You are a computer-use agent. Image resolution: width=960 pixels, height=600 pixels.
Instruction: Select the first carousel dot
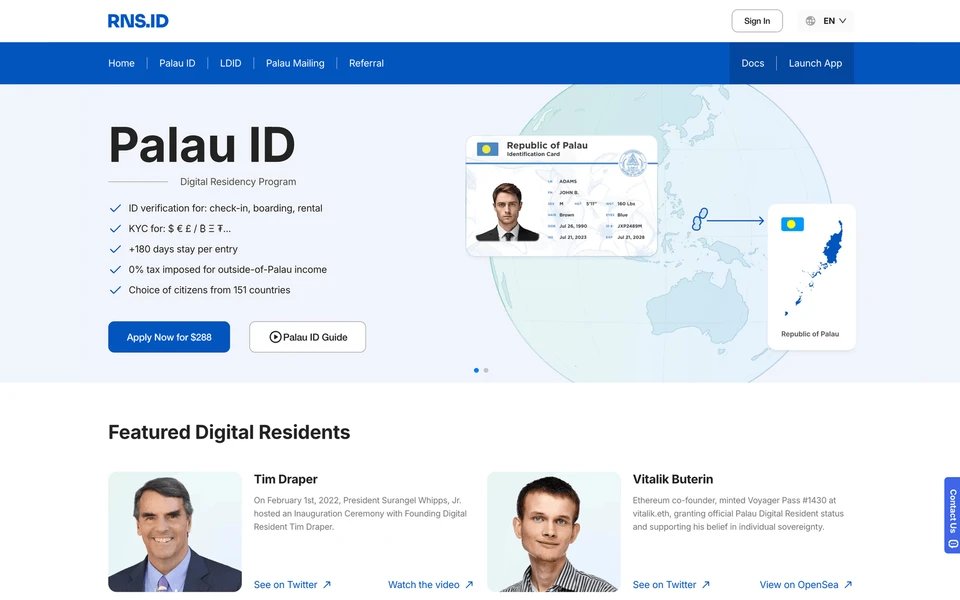(476, 370)
